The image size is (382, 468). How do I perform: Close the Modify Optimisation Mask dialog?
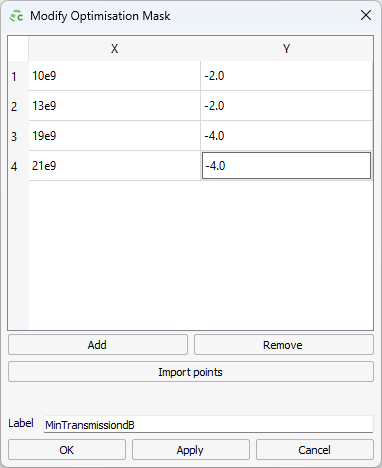pyautogui.click(x=366, y=15)
